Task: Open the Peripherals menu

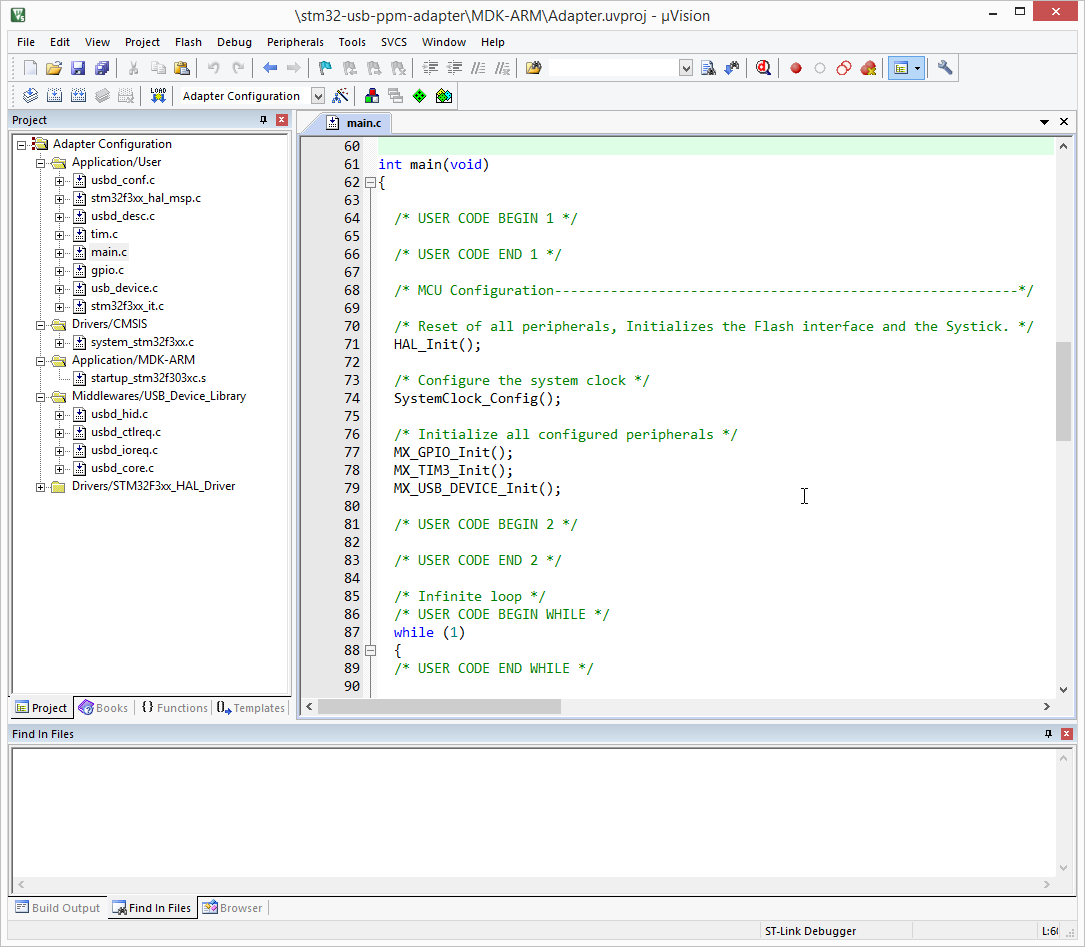Action: [295, 42]
